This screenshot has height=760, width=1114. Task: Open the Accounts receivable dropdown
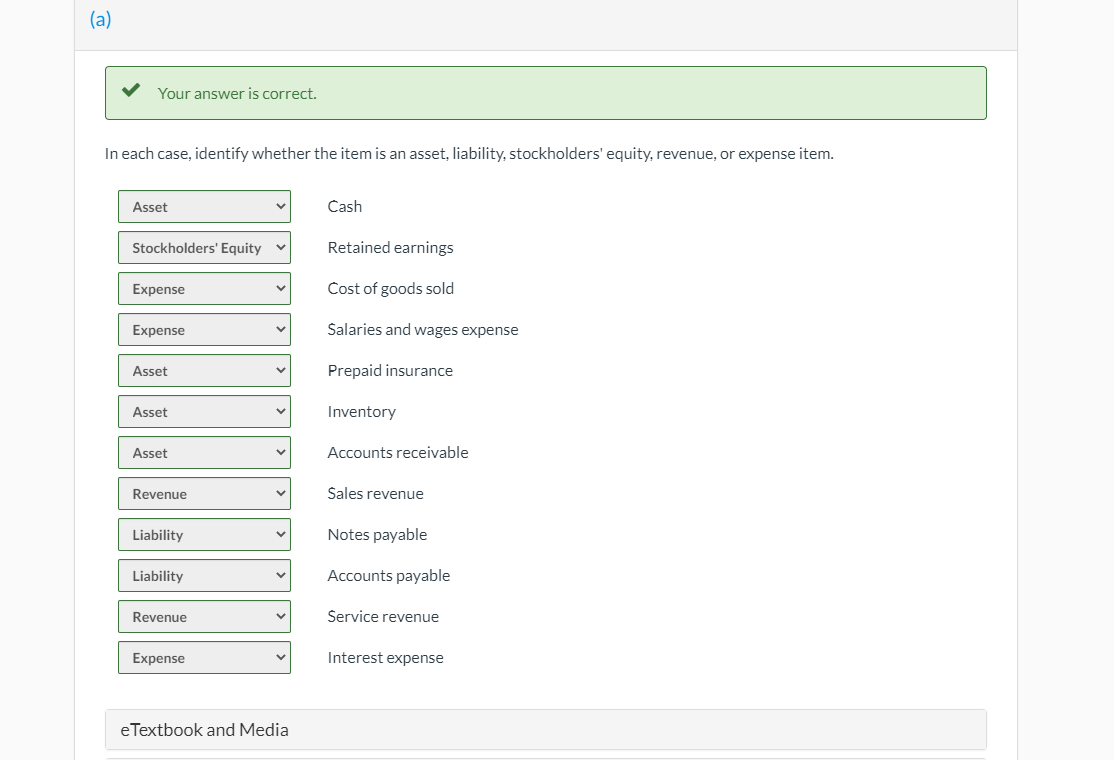pyautogui.click(x=204, y=453)
